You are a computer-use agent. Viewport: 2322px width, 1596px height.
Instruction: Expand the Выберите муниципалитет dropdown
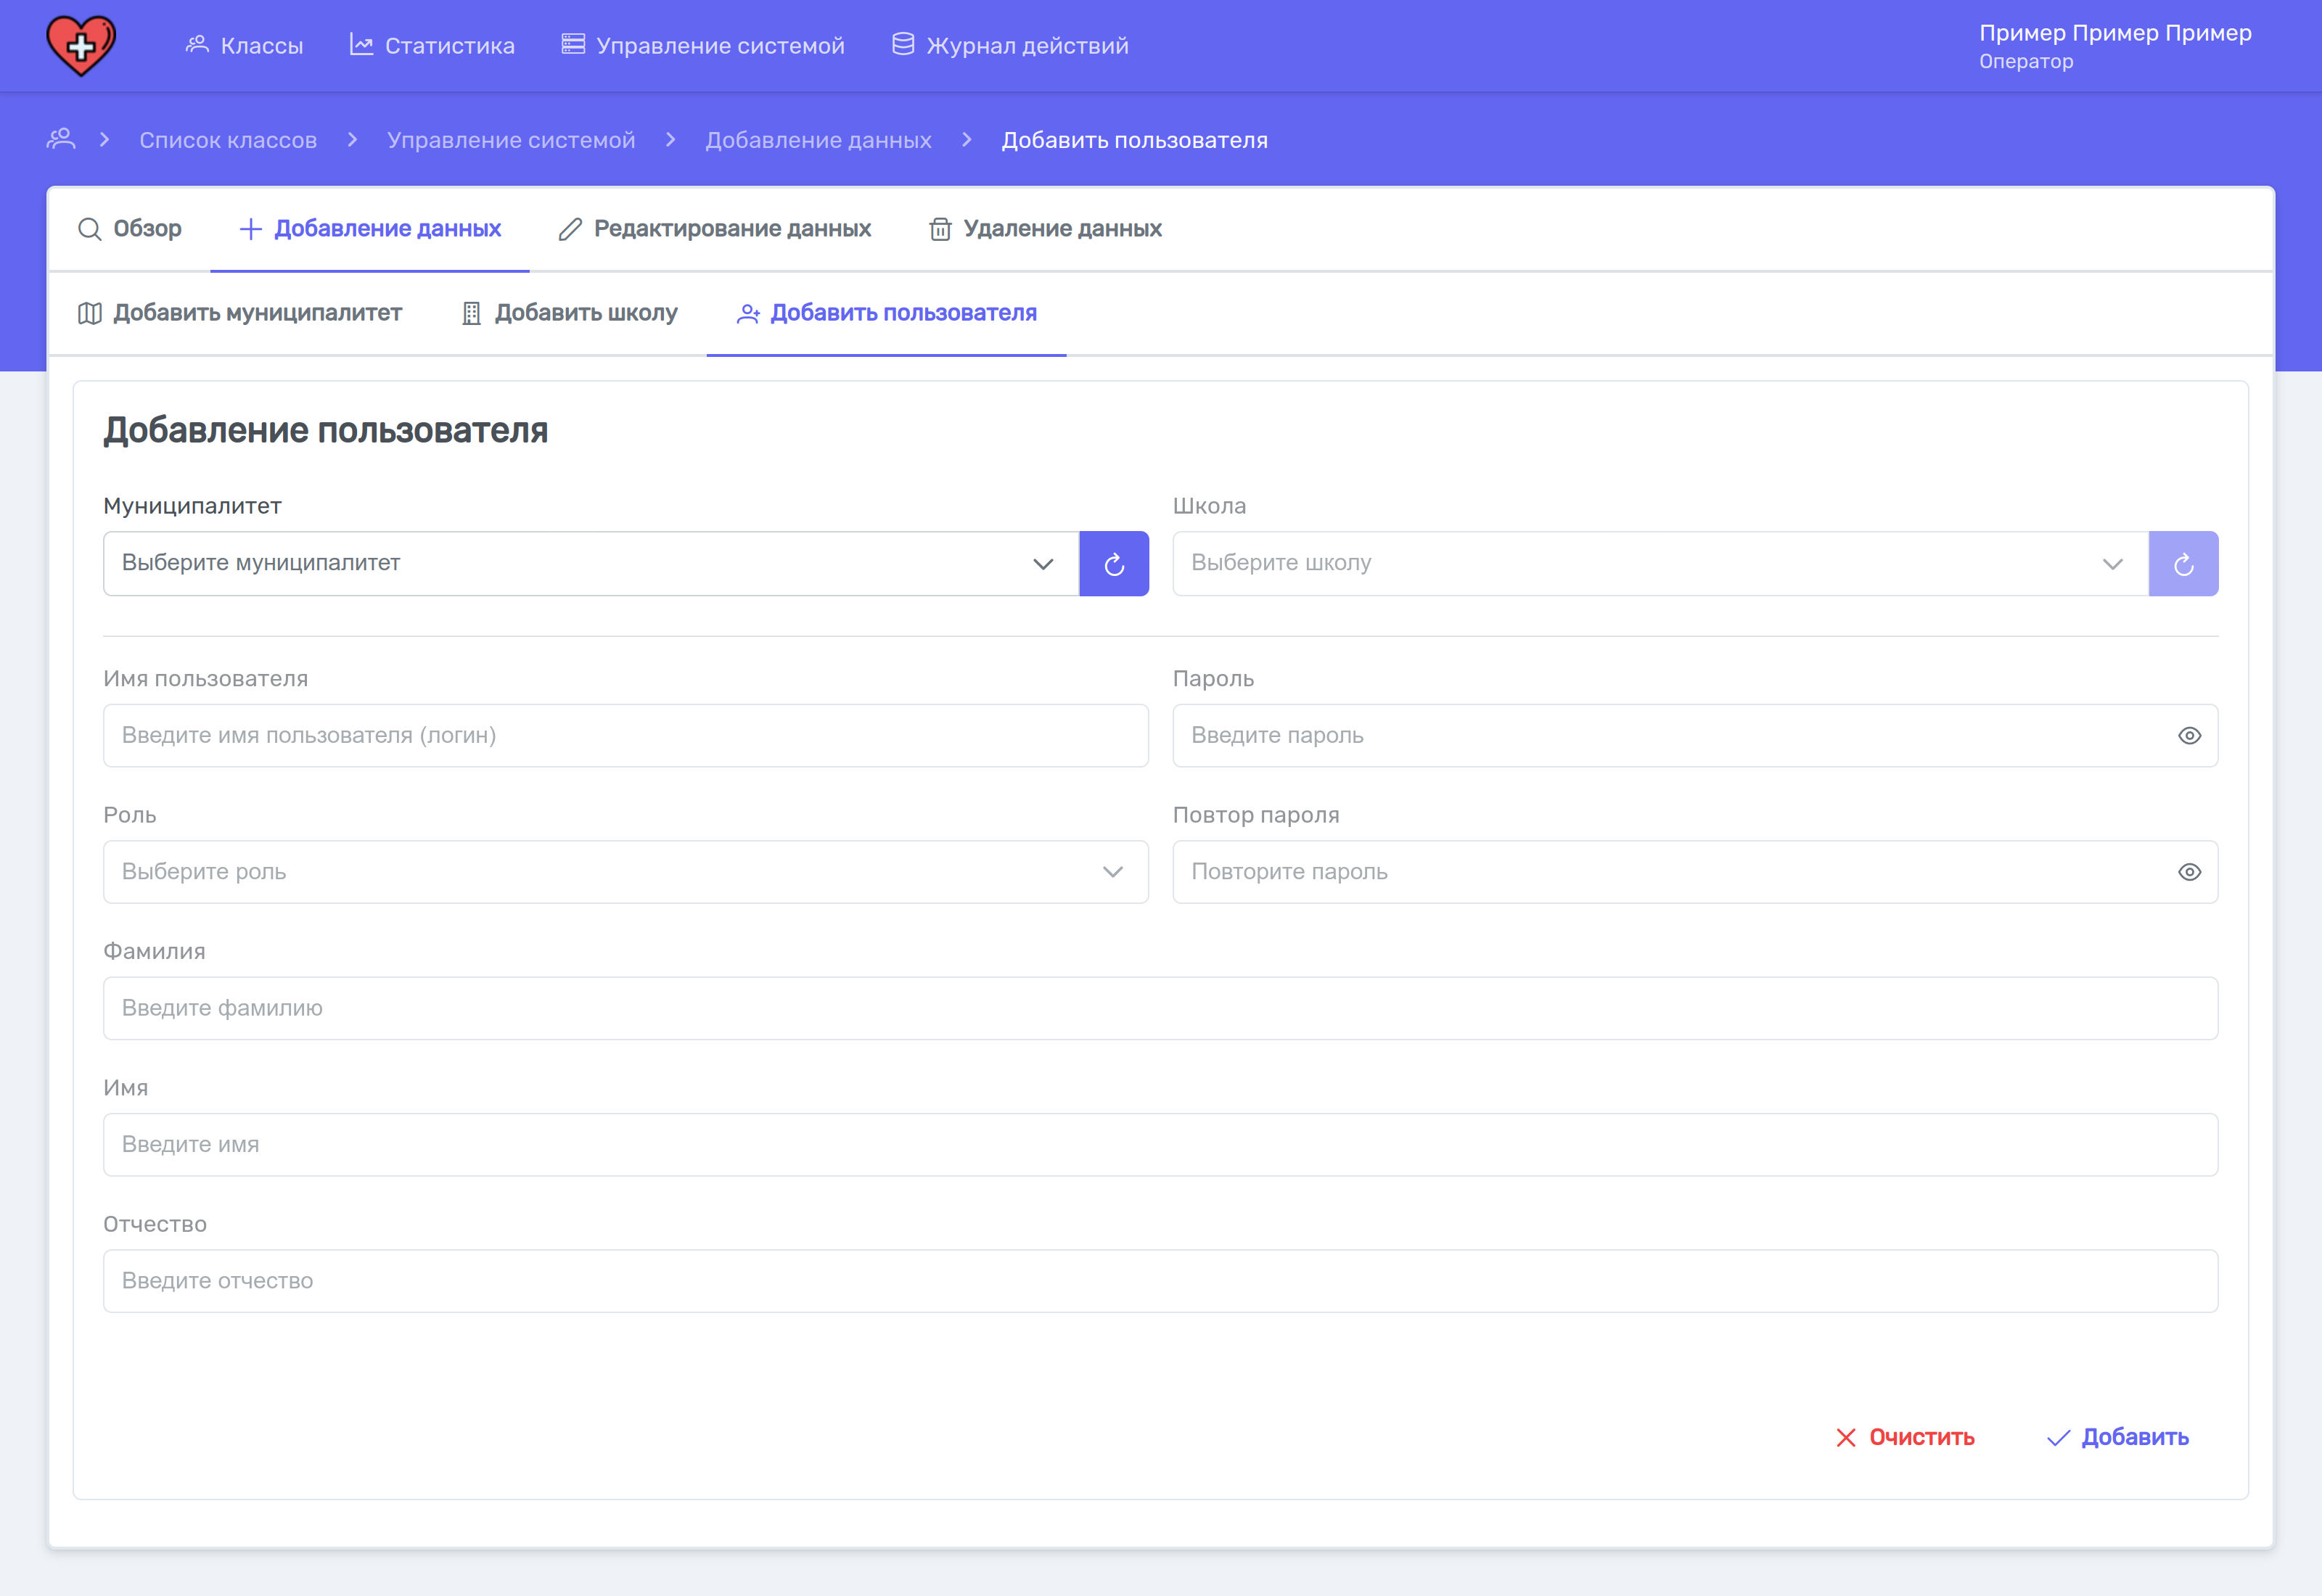click(591, 564)
